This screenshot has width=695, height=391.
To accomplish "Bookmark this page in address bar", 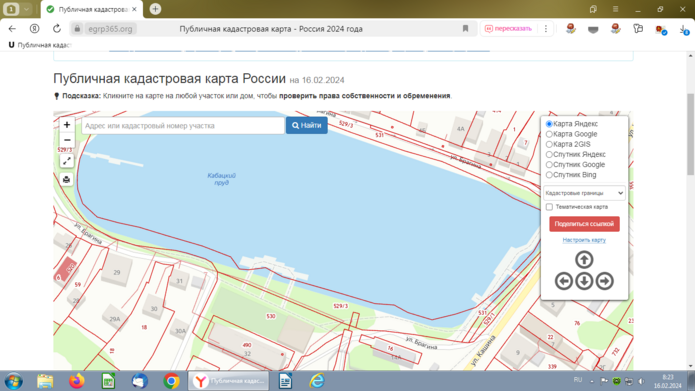I will pyautogui.click(x=465, y=29).
